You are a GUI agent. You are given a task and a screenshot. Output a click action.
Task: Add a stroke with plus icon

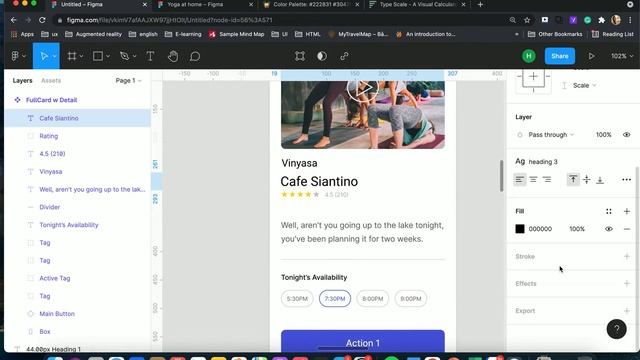tap(627, 256)
